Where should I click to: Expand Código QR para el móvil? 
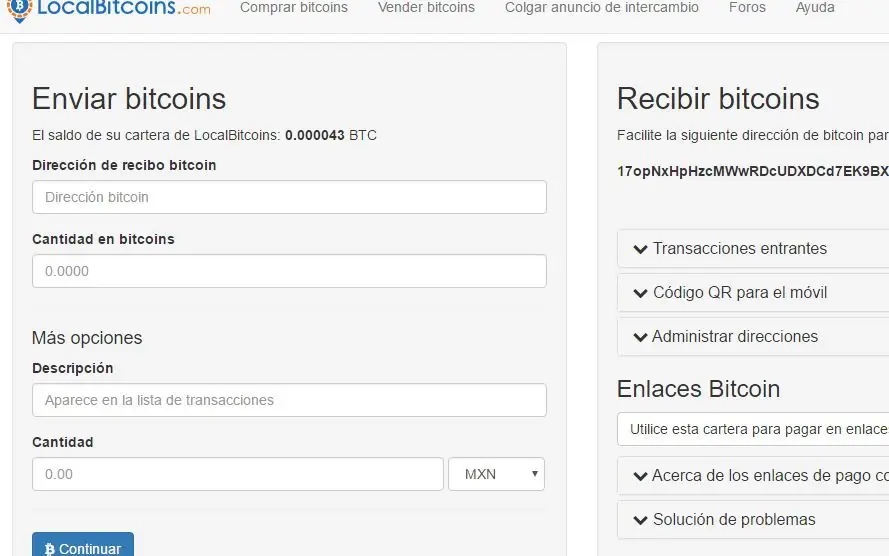pyautogui.click(x=753, y=292)
